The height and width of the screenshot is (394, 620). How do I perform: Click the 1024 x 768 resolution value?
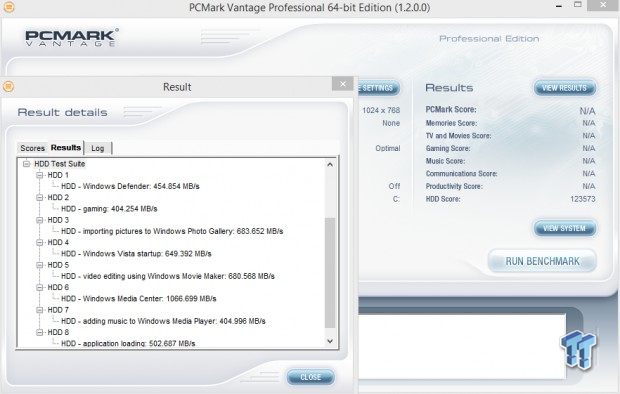click(x=381, y=110)
